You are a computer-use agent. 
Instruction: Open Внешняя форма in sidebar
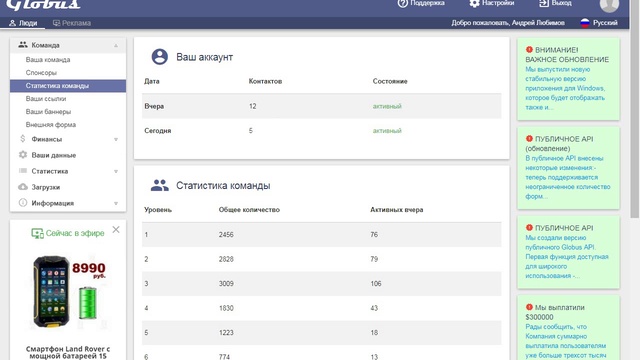coord(51,124)
